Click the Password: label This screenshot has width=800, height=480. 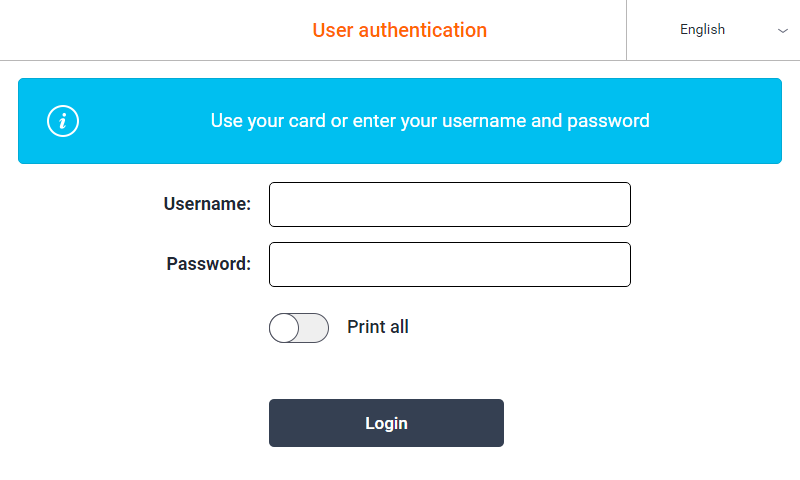tap(209, 264)
